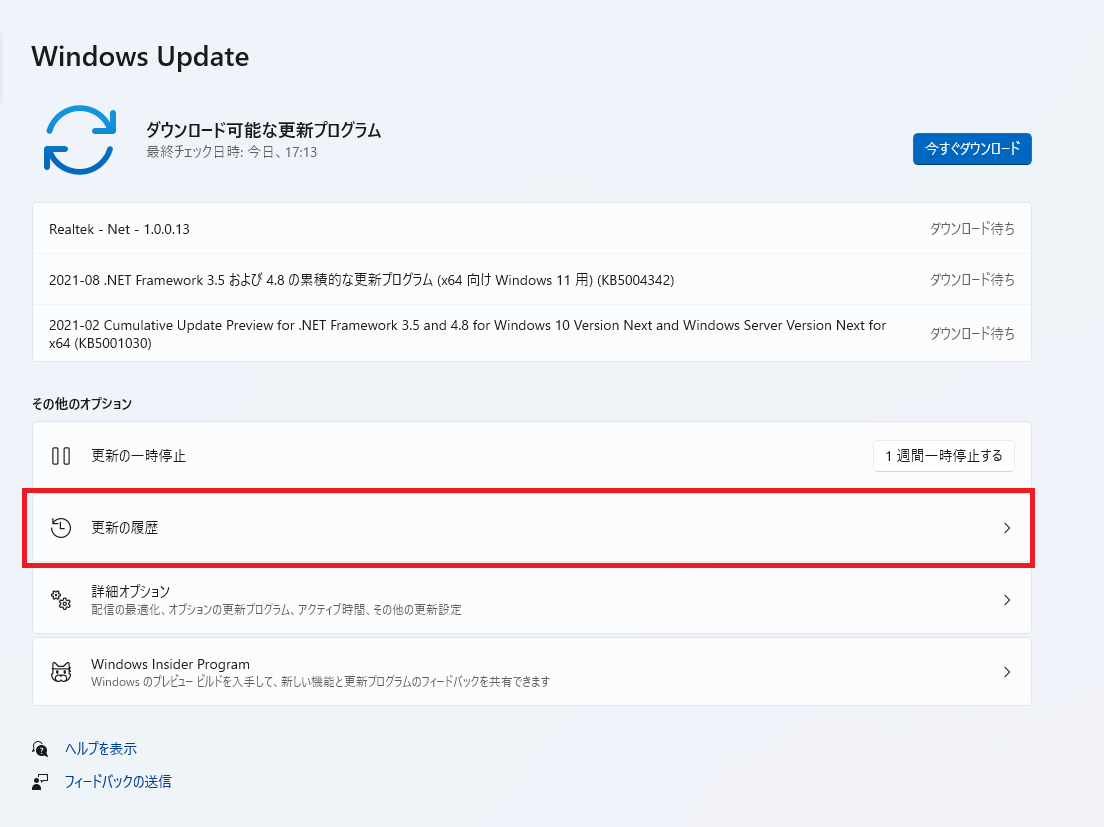
Task: Click ダウンロード待ち status on the Realtek row
Action: [972, 229]
